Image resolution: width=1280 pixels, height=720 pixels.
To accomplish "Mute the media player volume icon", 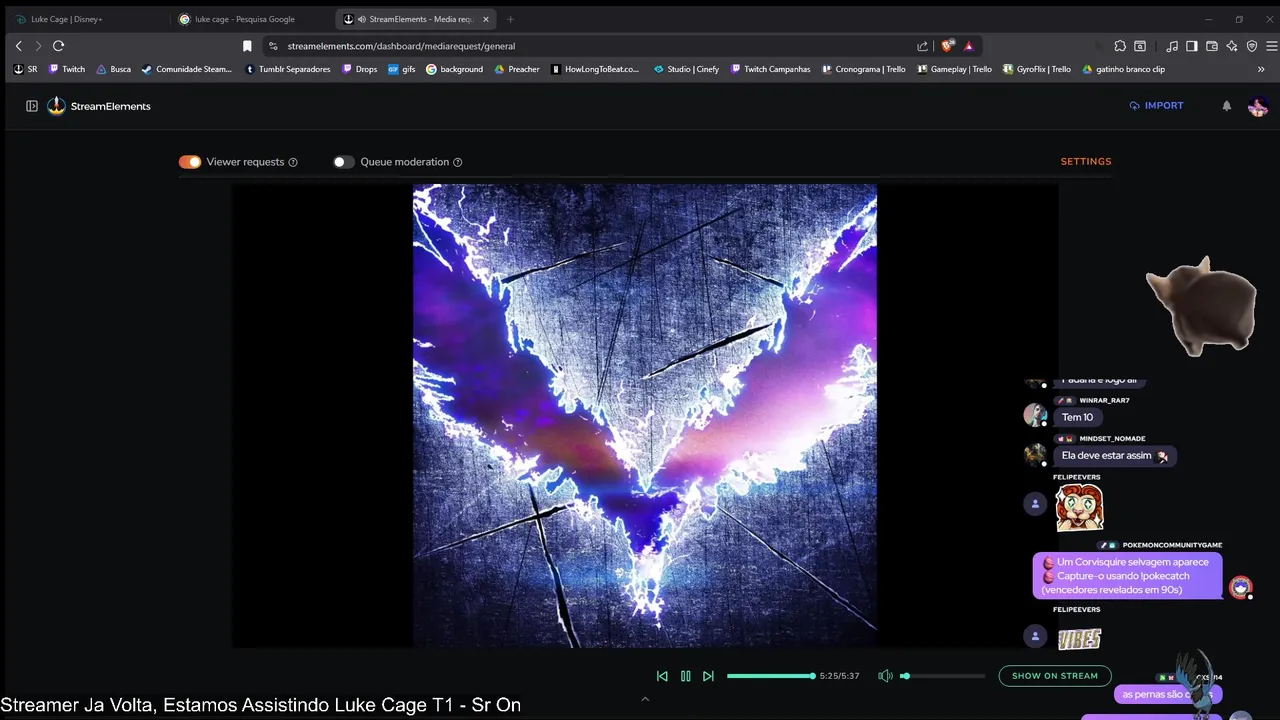I will pos(885,676).
